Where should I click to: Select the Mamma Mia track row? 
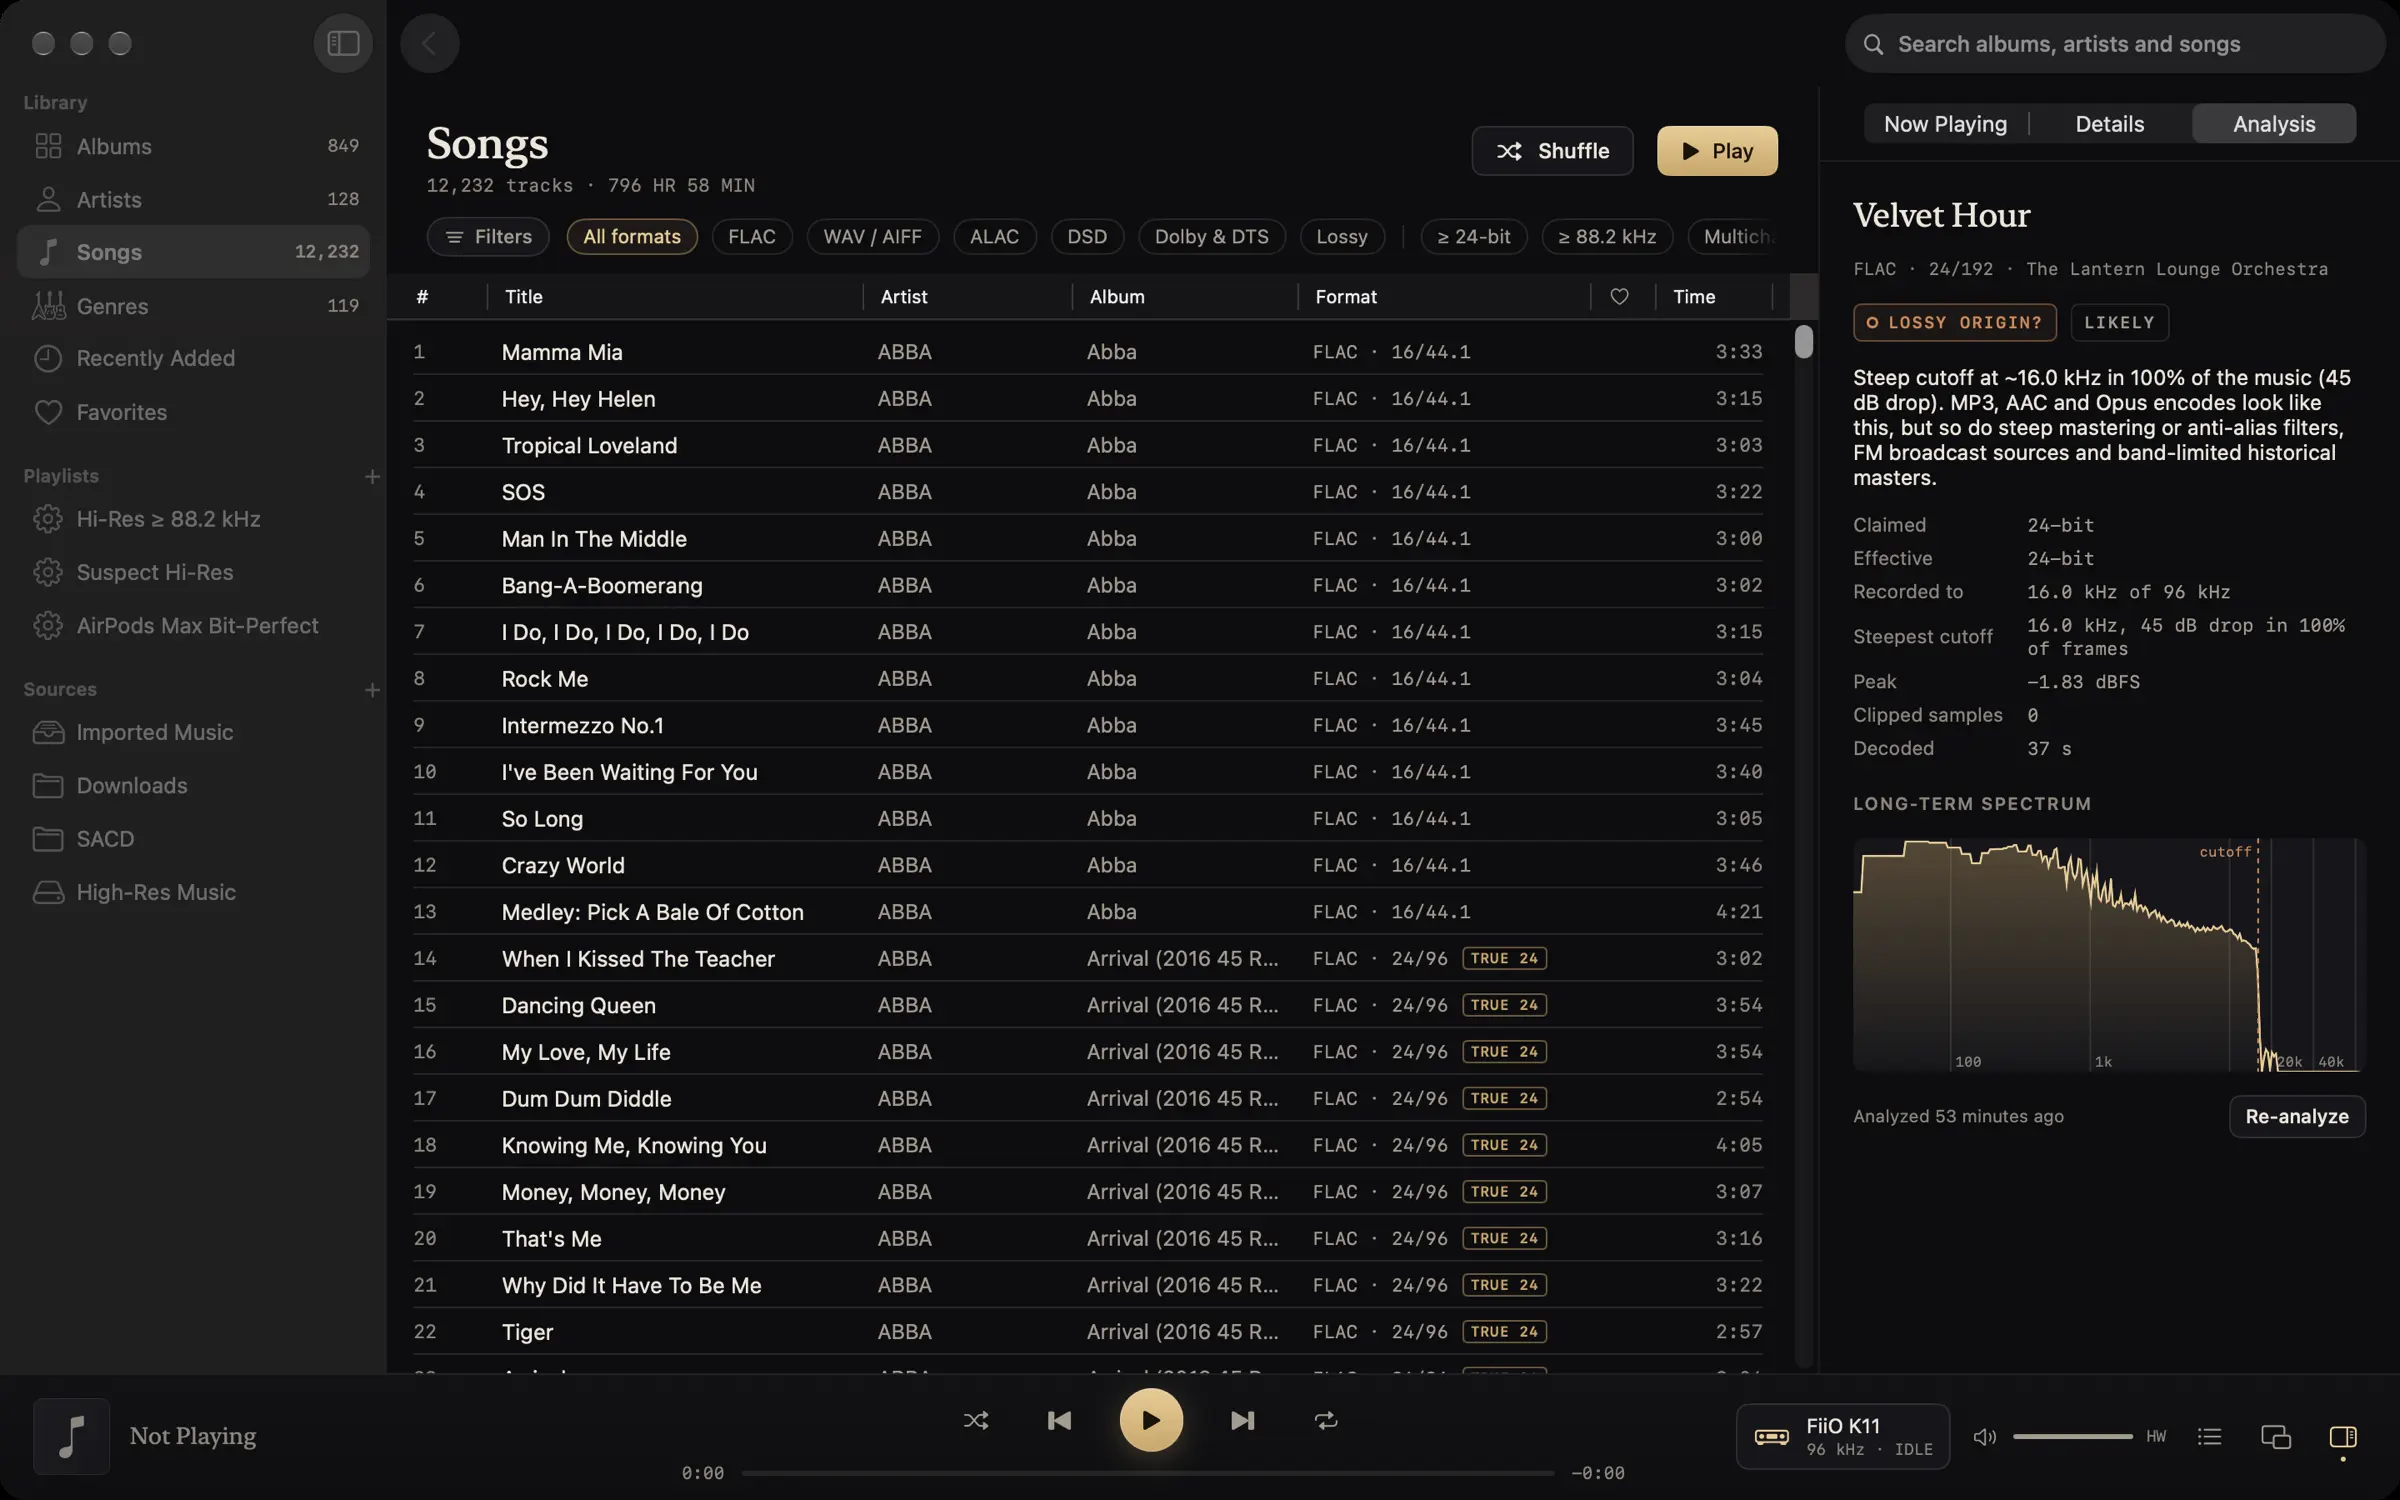[x=1088, y=352]
